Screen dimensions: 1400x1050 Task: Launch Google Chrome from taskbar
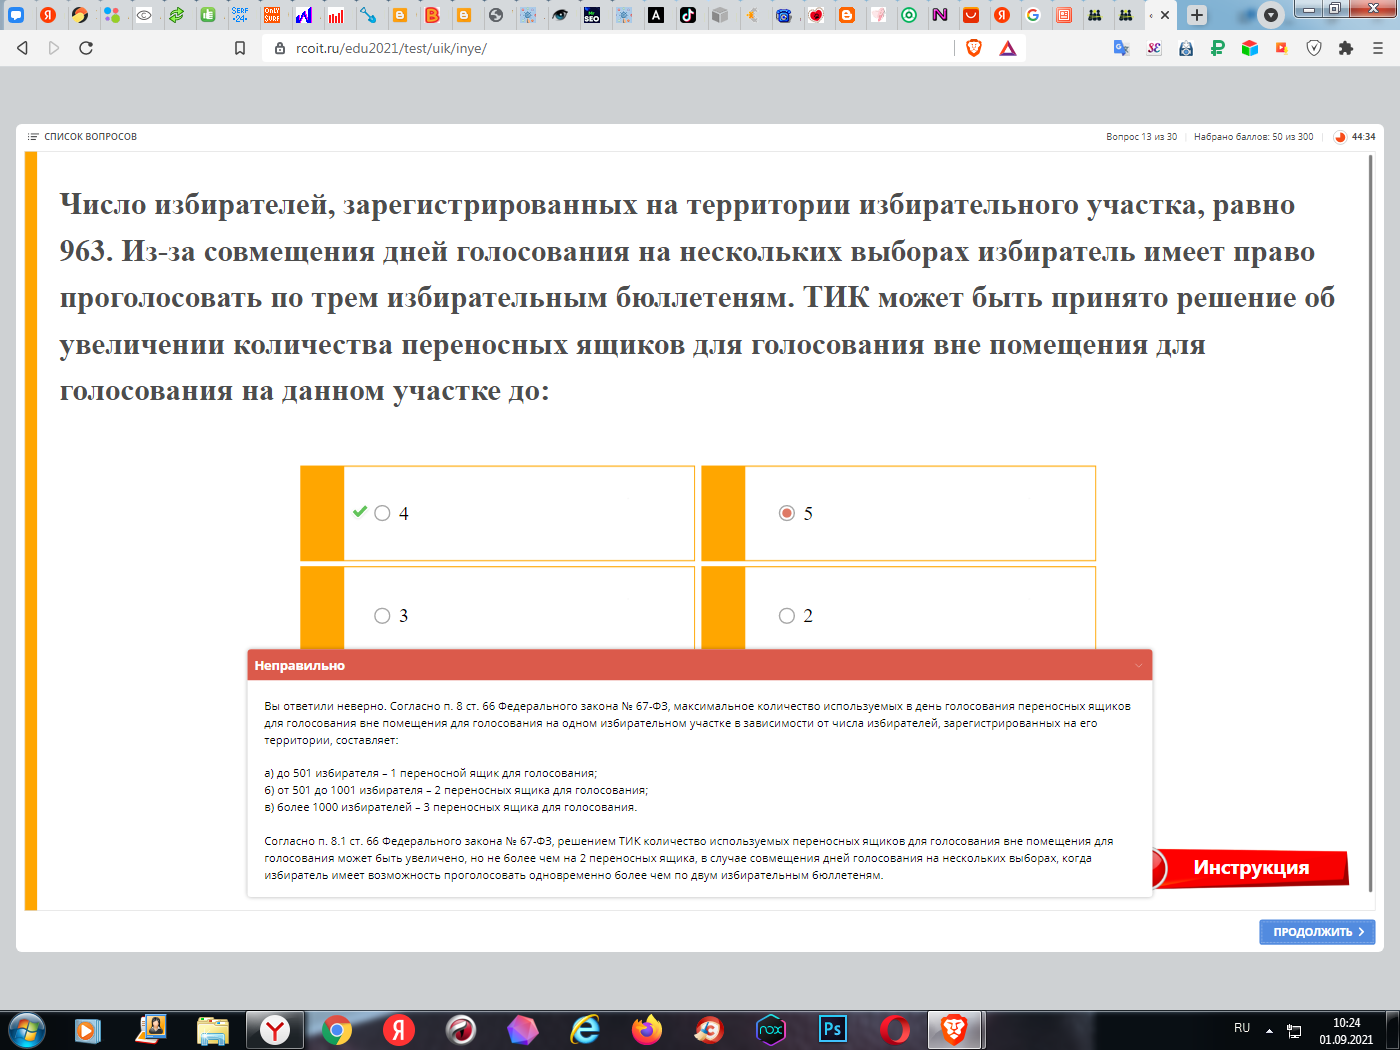coord(337,1029)
